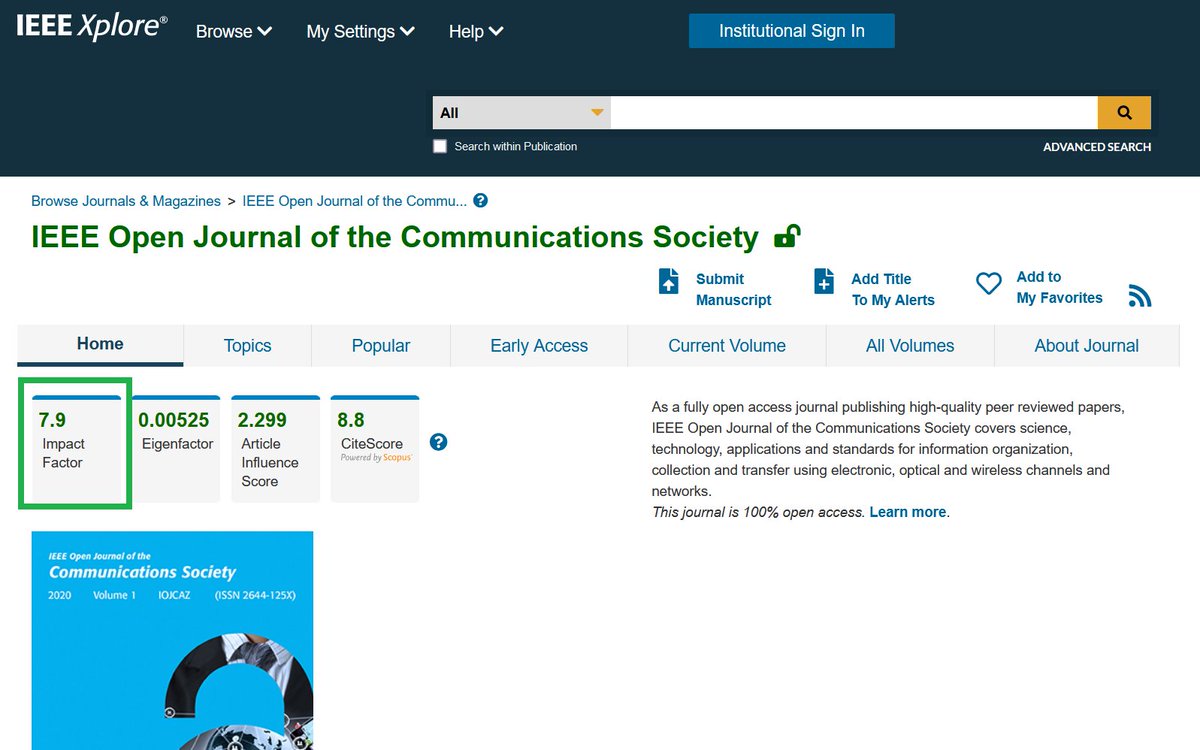
Task: Open the About Journal tab
Action: point(1087,346)
